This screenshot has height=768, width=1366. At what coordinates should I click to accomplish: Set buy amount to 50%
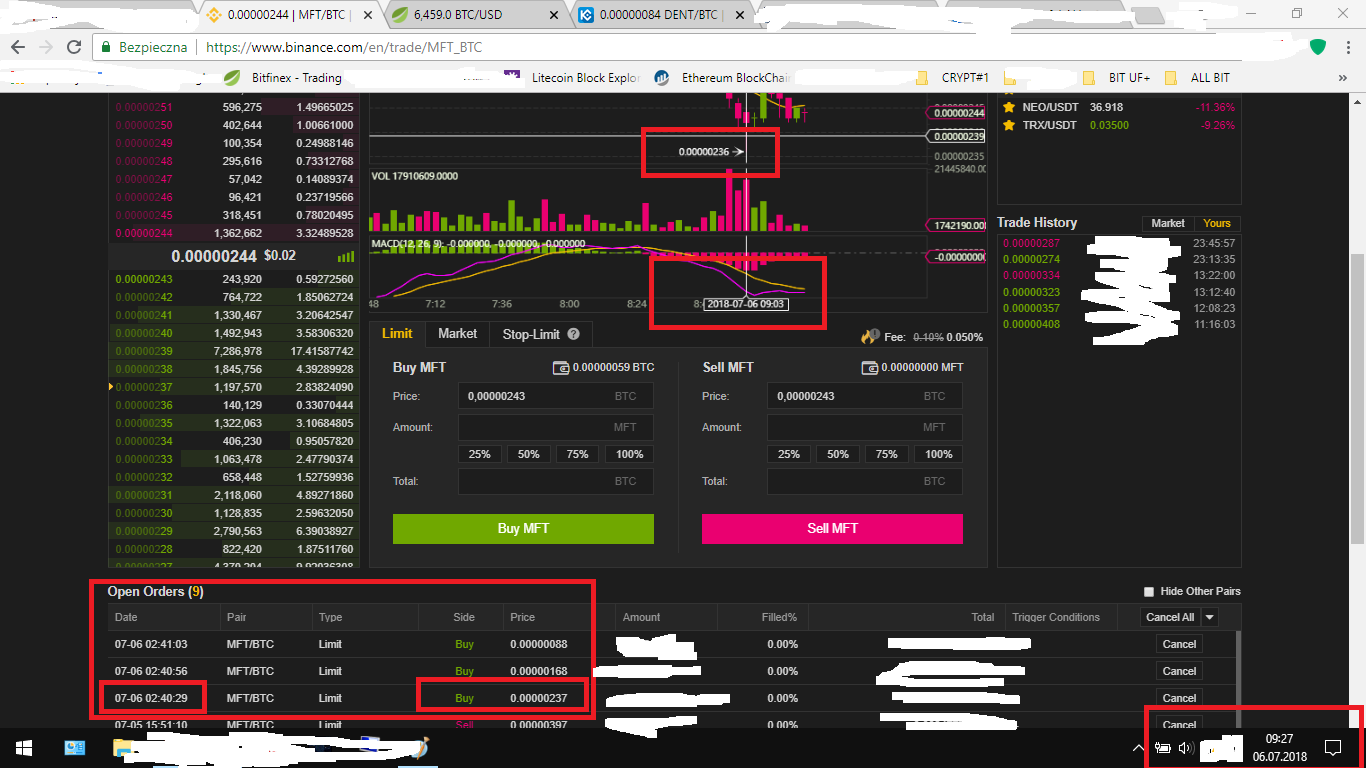click(529, 454)
